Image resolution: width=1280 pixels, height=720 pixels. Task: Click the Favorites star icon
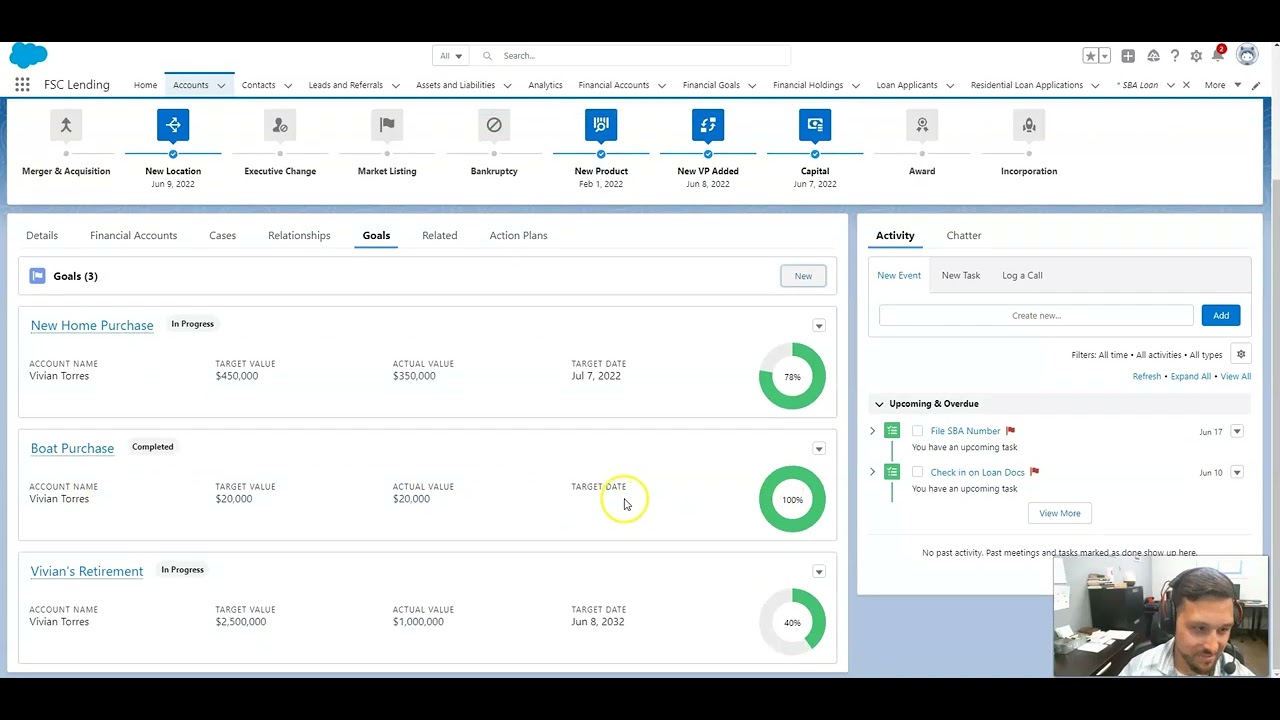(1091, 56)
